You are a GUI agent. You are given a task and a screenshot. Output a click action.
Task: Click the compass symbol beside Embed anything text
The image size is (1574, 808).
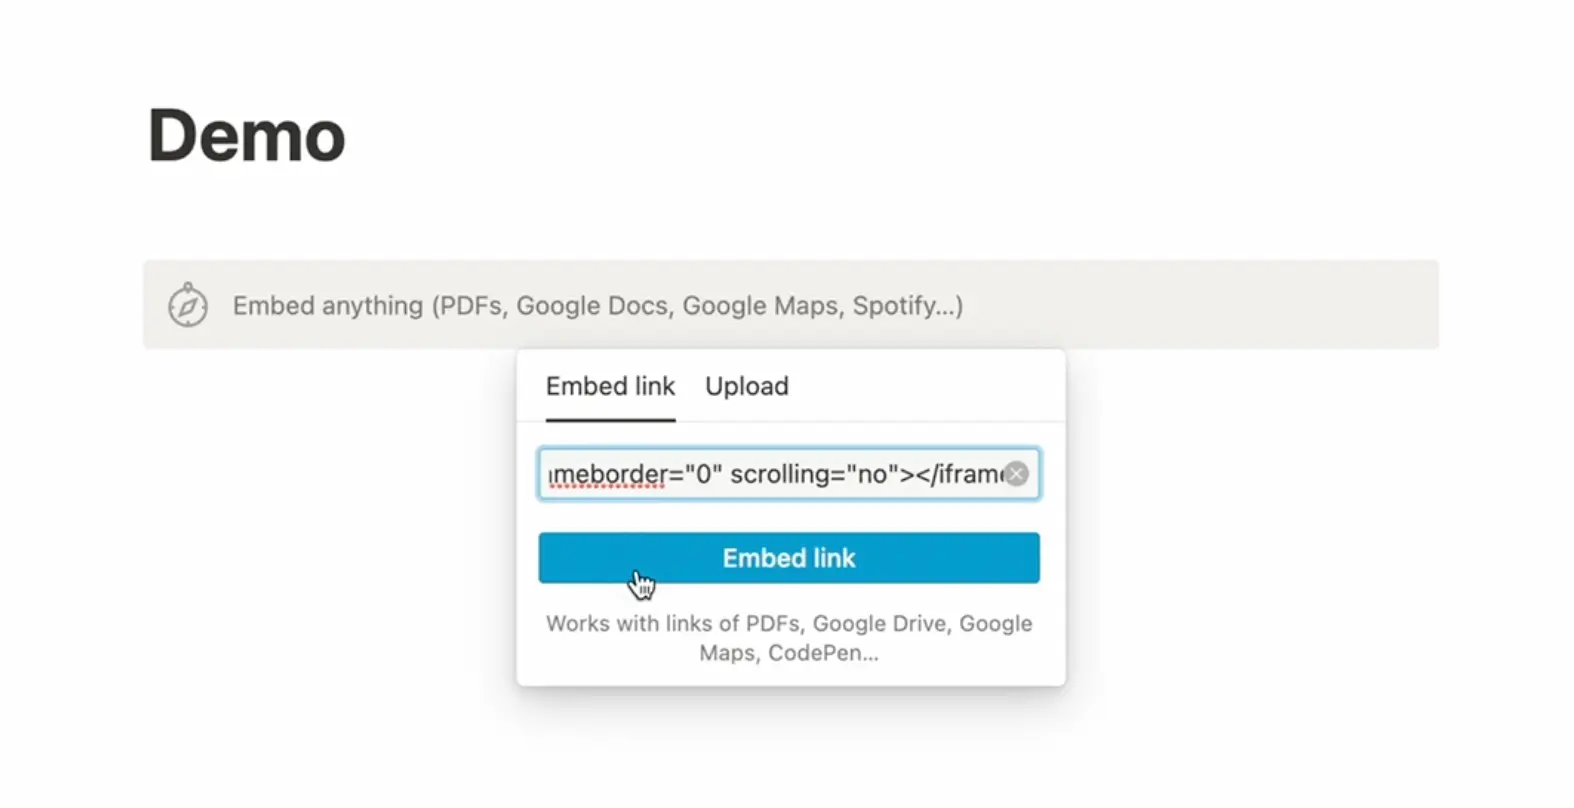(186, 305)
